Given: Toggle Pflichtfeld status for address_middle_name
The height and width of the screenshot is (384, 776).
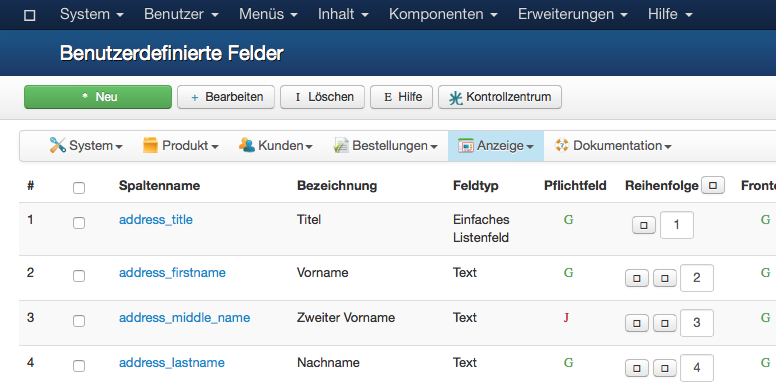Looking at the screenshot, I should (566, 317).
